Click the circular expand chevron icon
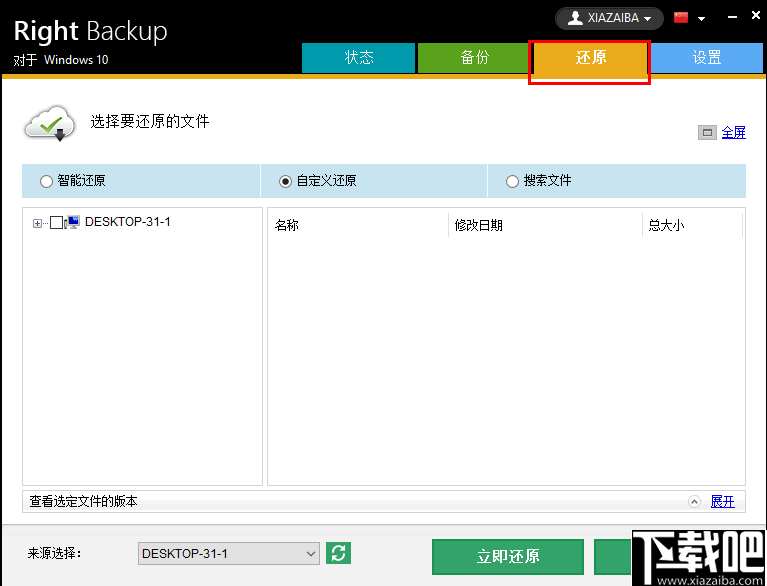Image resolution: width=767 pixels, height=586 pixels. coord(694,501)
